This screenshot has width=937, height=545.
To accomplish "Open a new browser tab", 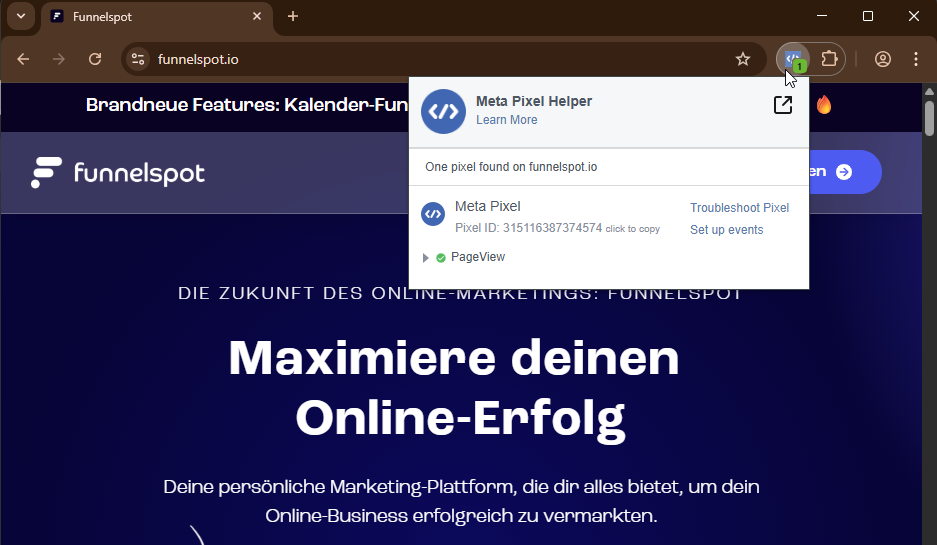I will (293, 16).
